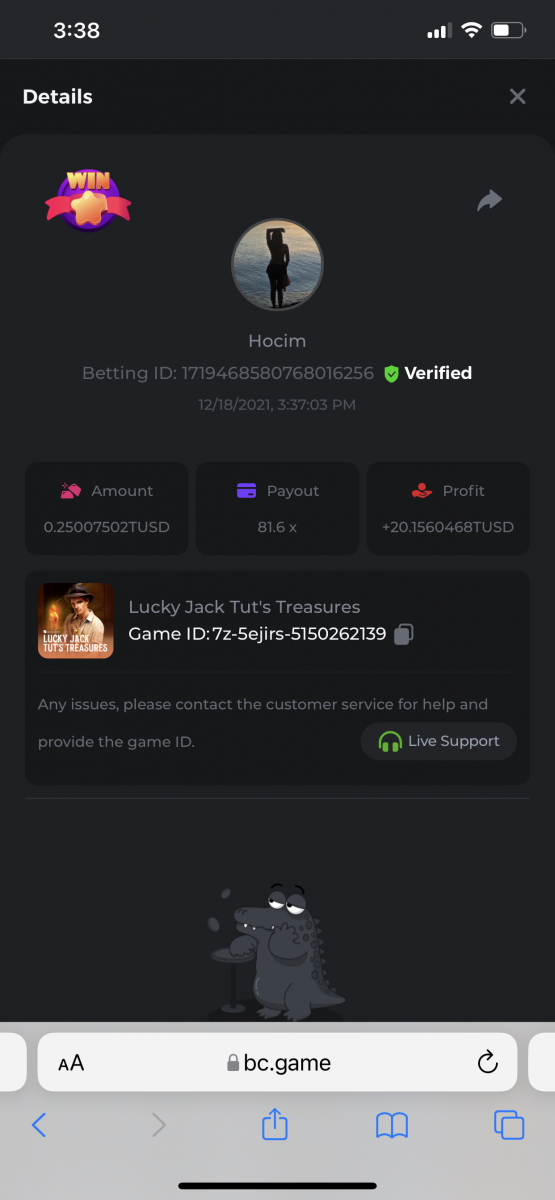The width and height of the screenshot is (555, 1200).
Task: Open Live Support chat
Action: [x=439, y=741]
